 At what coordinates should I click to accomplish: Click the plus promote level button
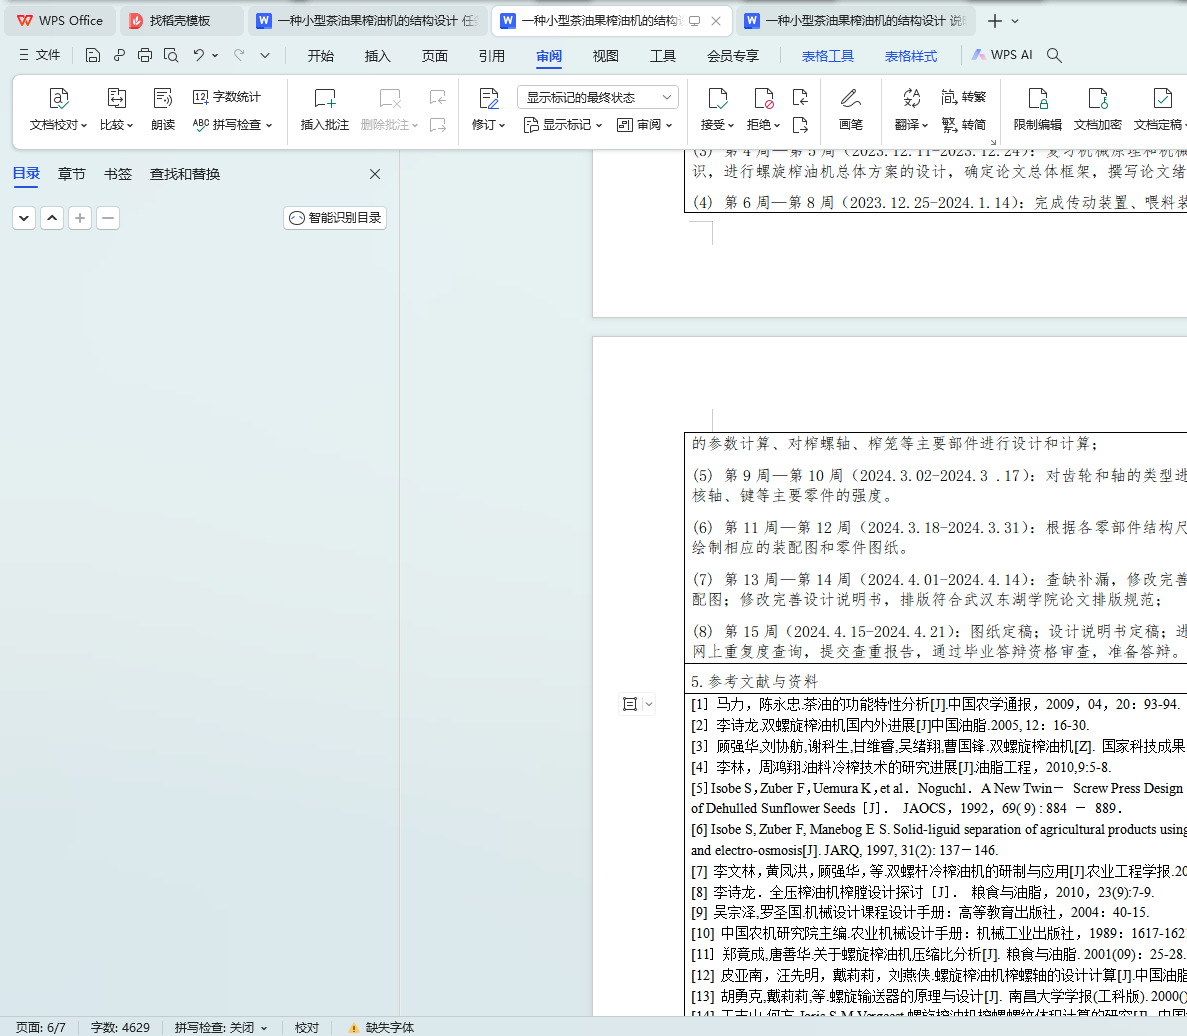[x=80, y=218]
